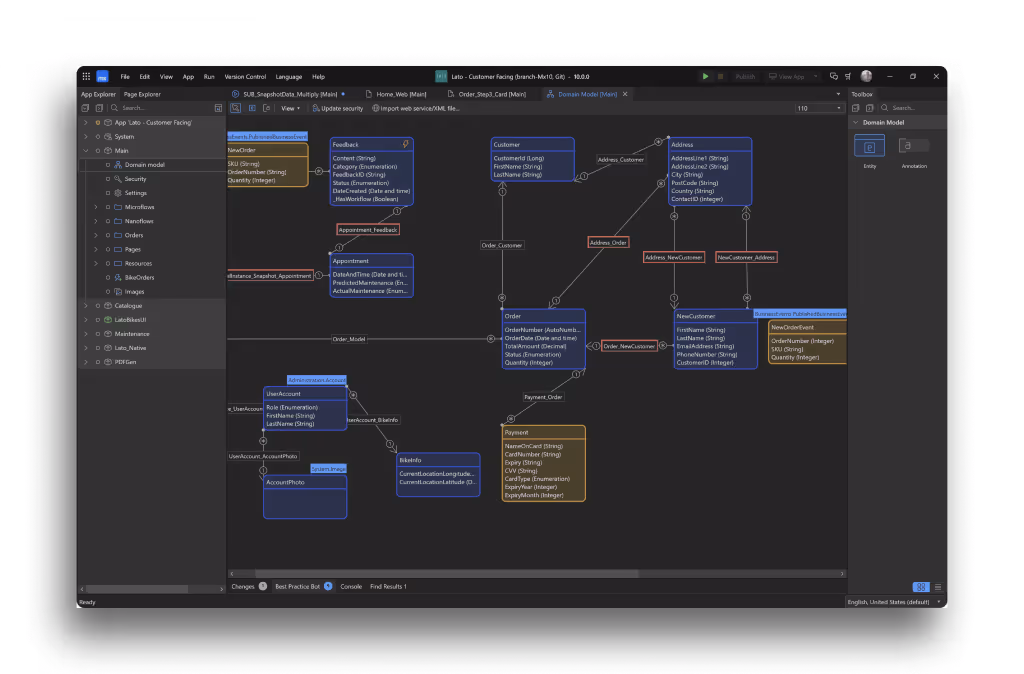Select the first domain model toolbar icon
1024x674 pixels.
tap(236, 108)
